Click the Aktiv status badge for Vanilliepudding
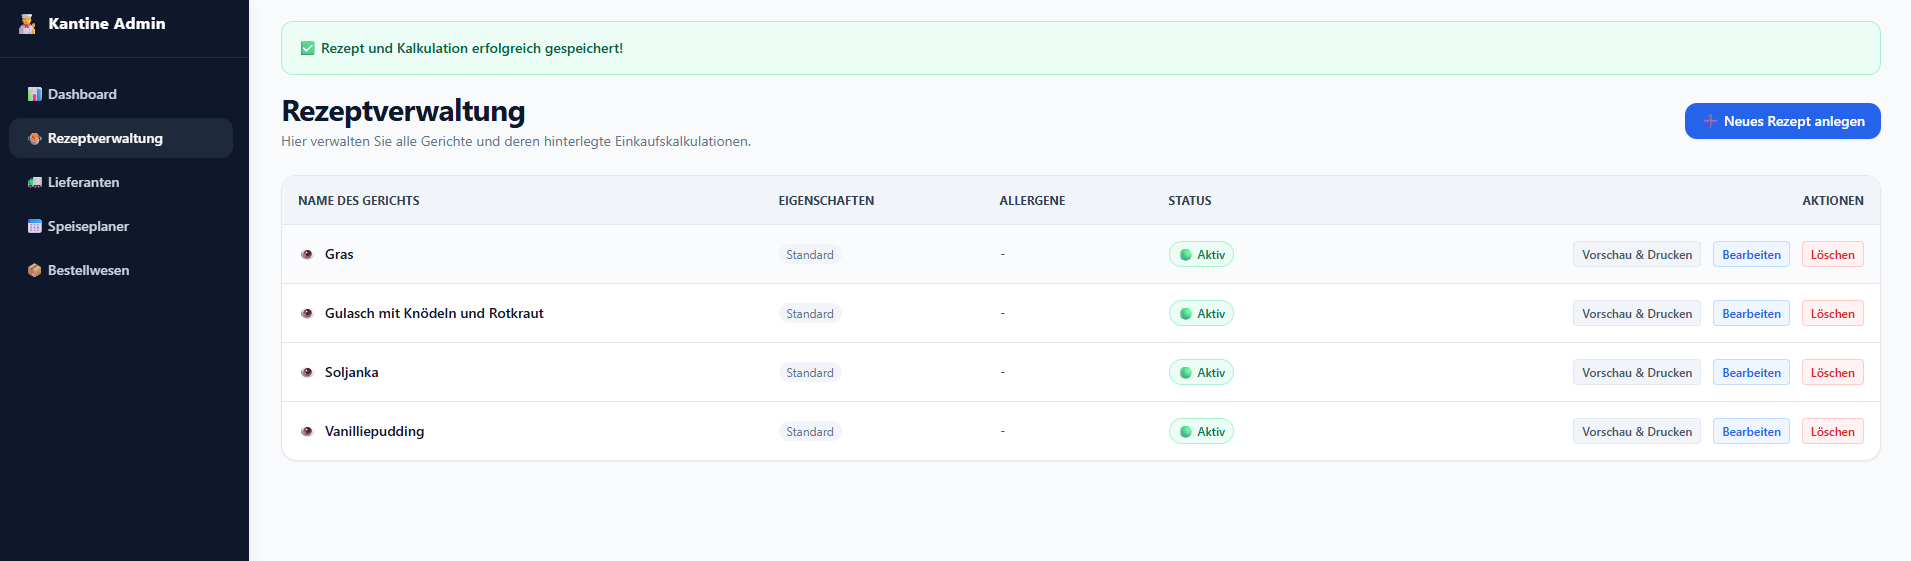Screen dimensions: 1911x561 tap(1201, 431)
